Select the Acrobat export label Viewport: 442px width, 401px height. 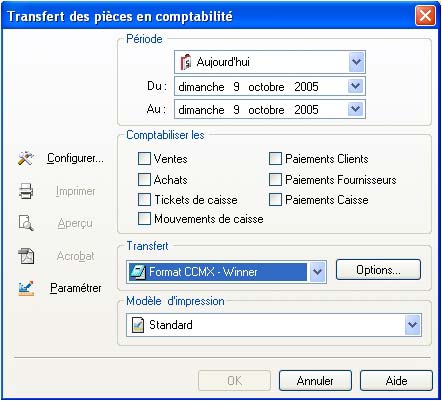(75, 256)
